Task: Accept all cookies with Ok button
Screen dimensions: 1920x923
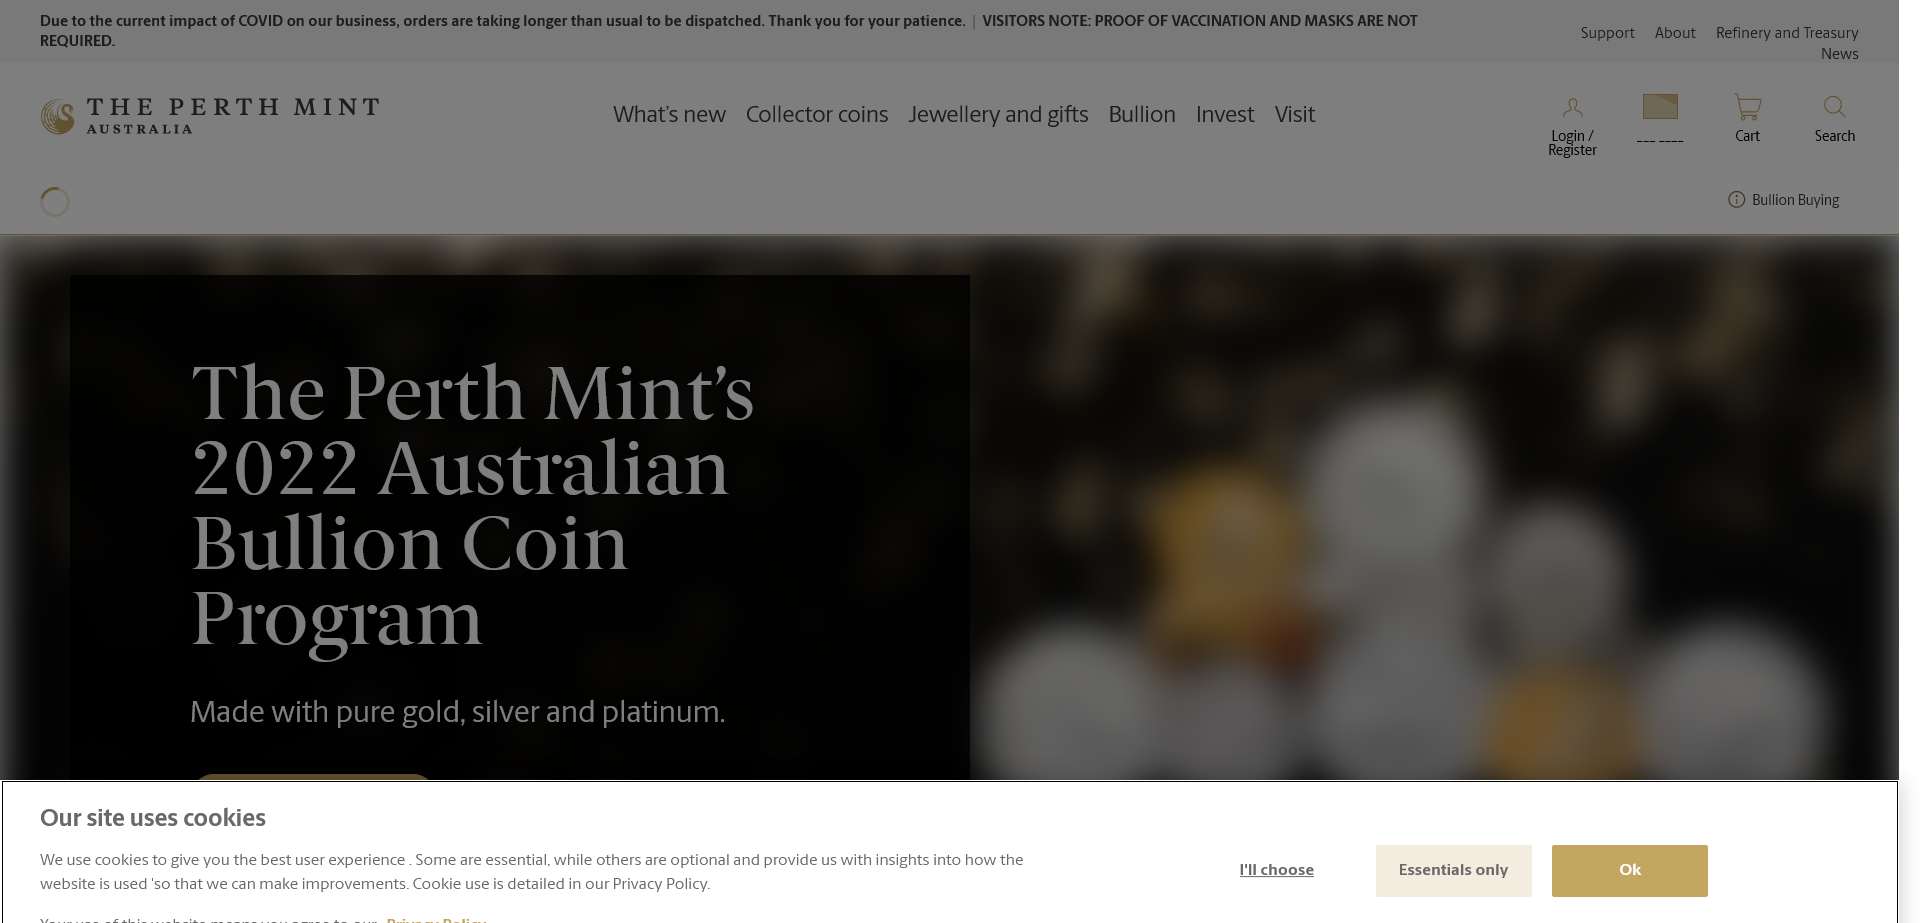Action: (1630, 871)
